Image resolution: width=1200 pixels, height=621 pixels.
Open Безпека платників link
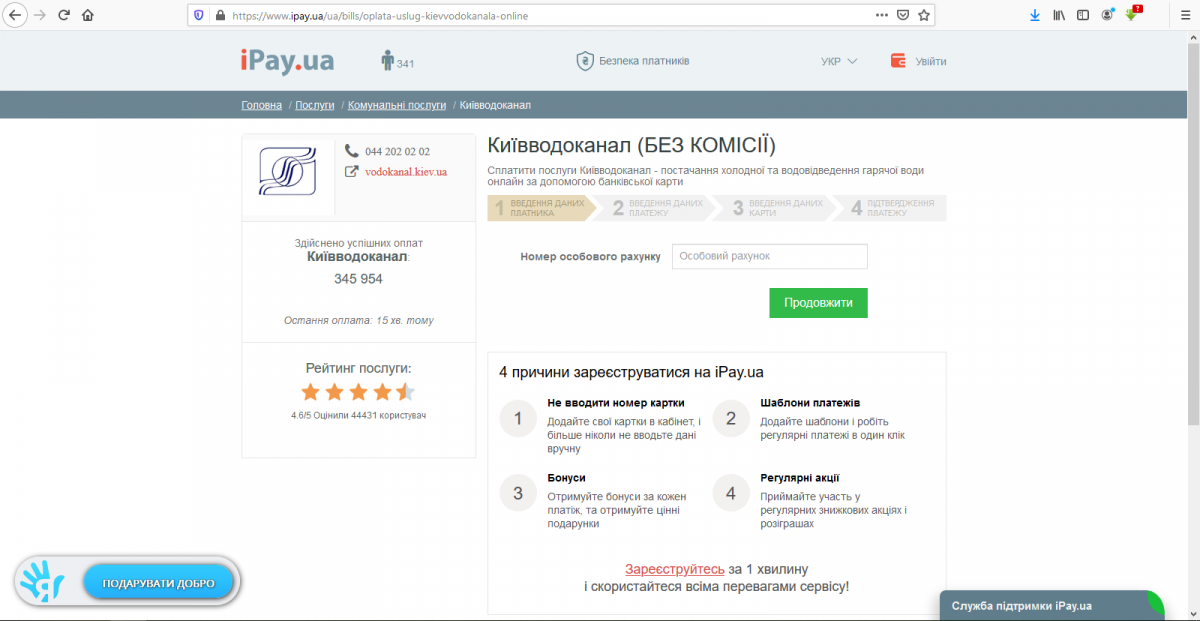tap(644, 61)
